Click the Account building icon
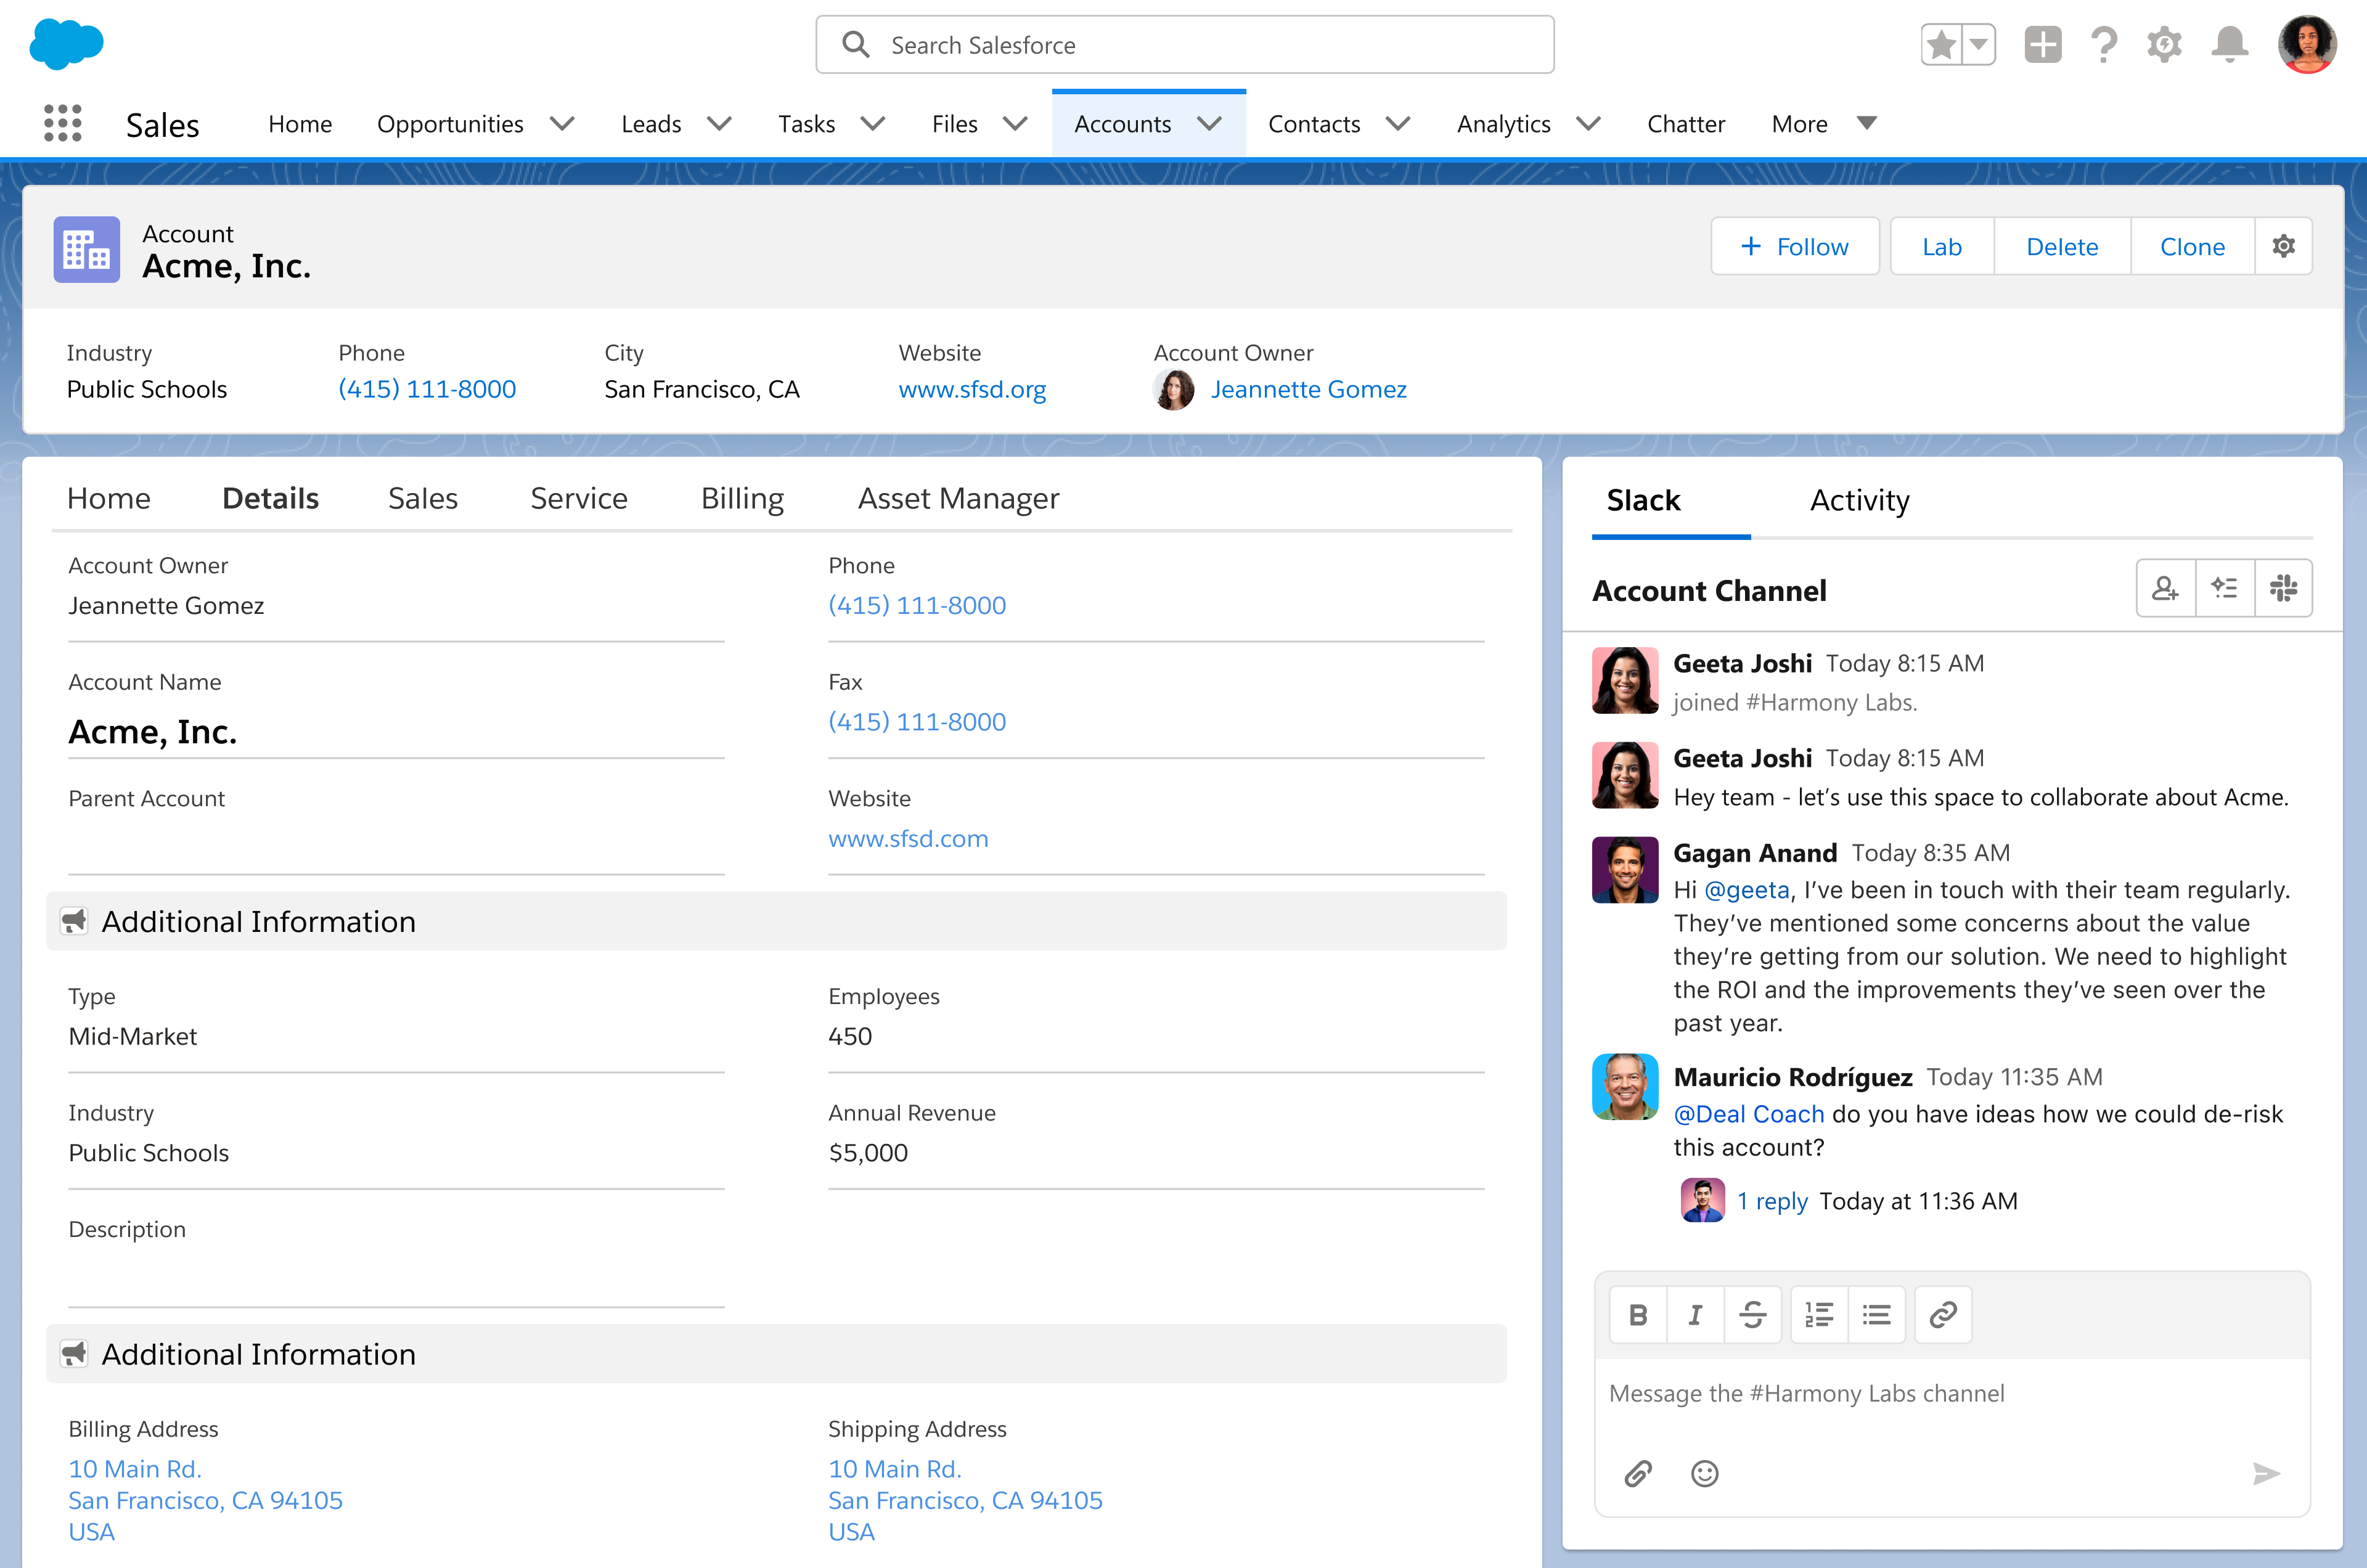This screenshot has width=2367, height=1568. click(x=87, y=249)
